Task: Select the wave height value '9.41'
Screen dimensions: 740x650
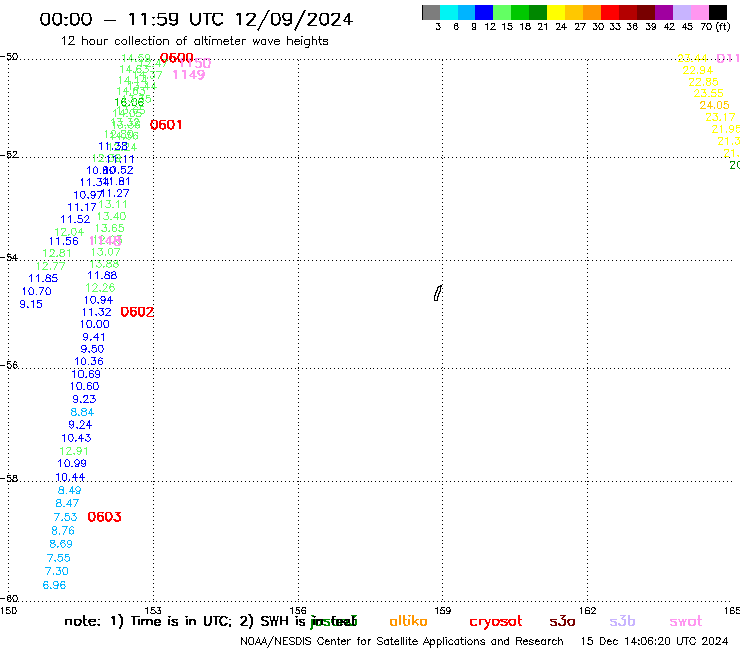Action: click(93, 337)
